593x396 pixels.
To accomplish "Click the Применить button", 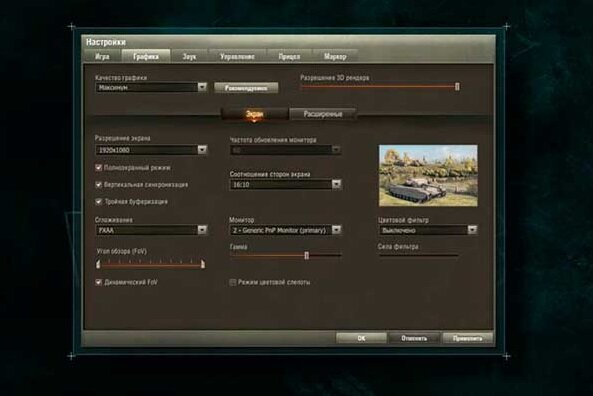I will click(x=467, y=338).
